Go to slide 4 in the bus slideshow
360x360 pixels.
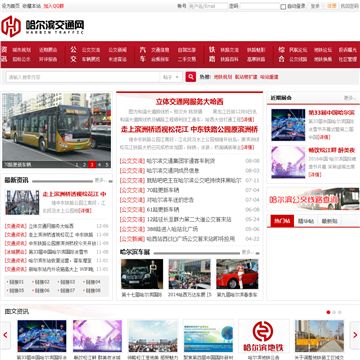pos(99,164)
